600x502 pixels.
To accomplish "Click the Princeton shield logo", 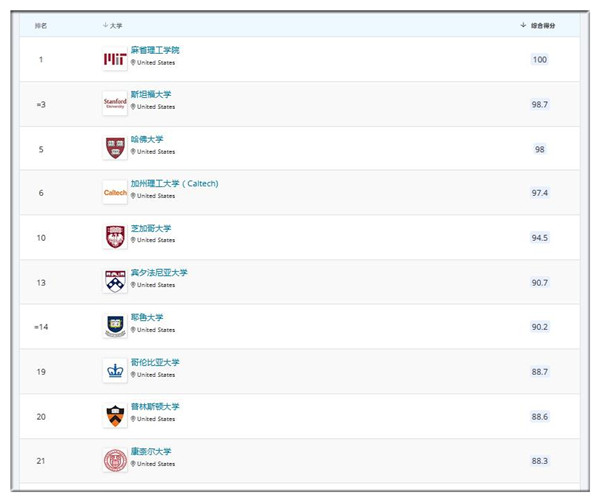I will click(x=115, y=416).
